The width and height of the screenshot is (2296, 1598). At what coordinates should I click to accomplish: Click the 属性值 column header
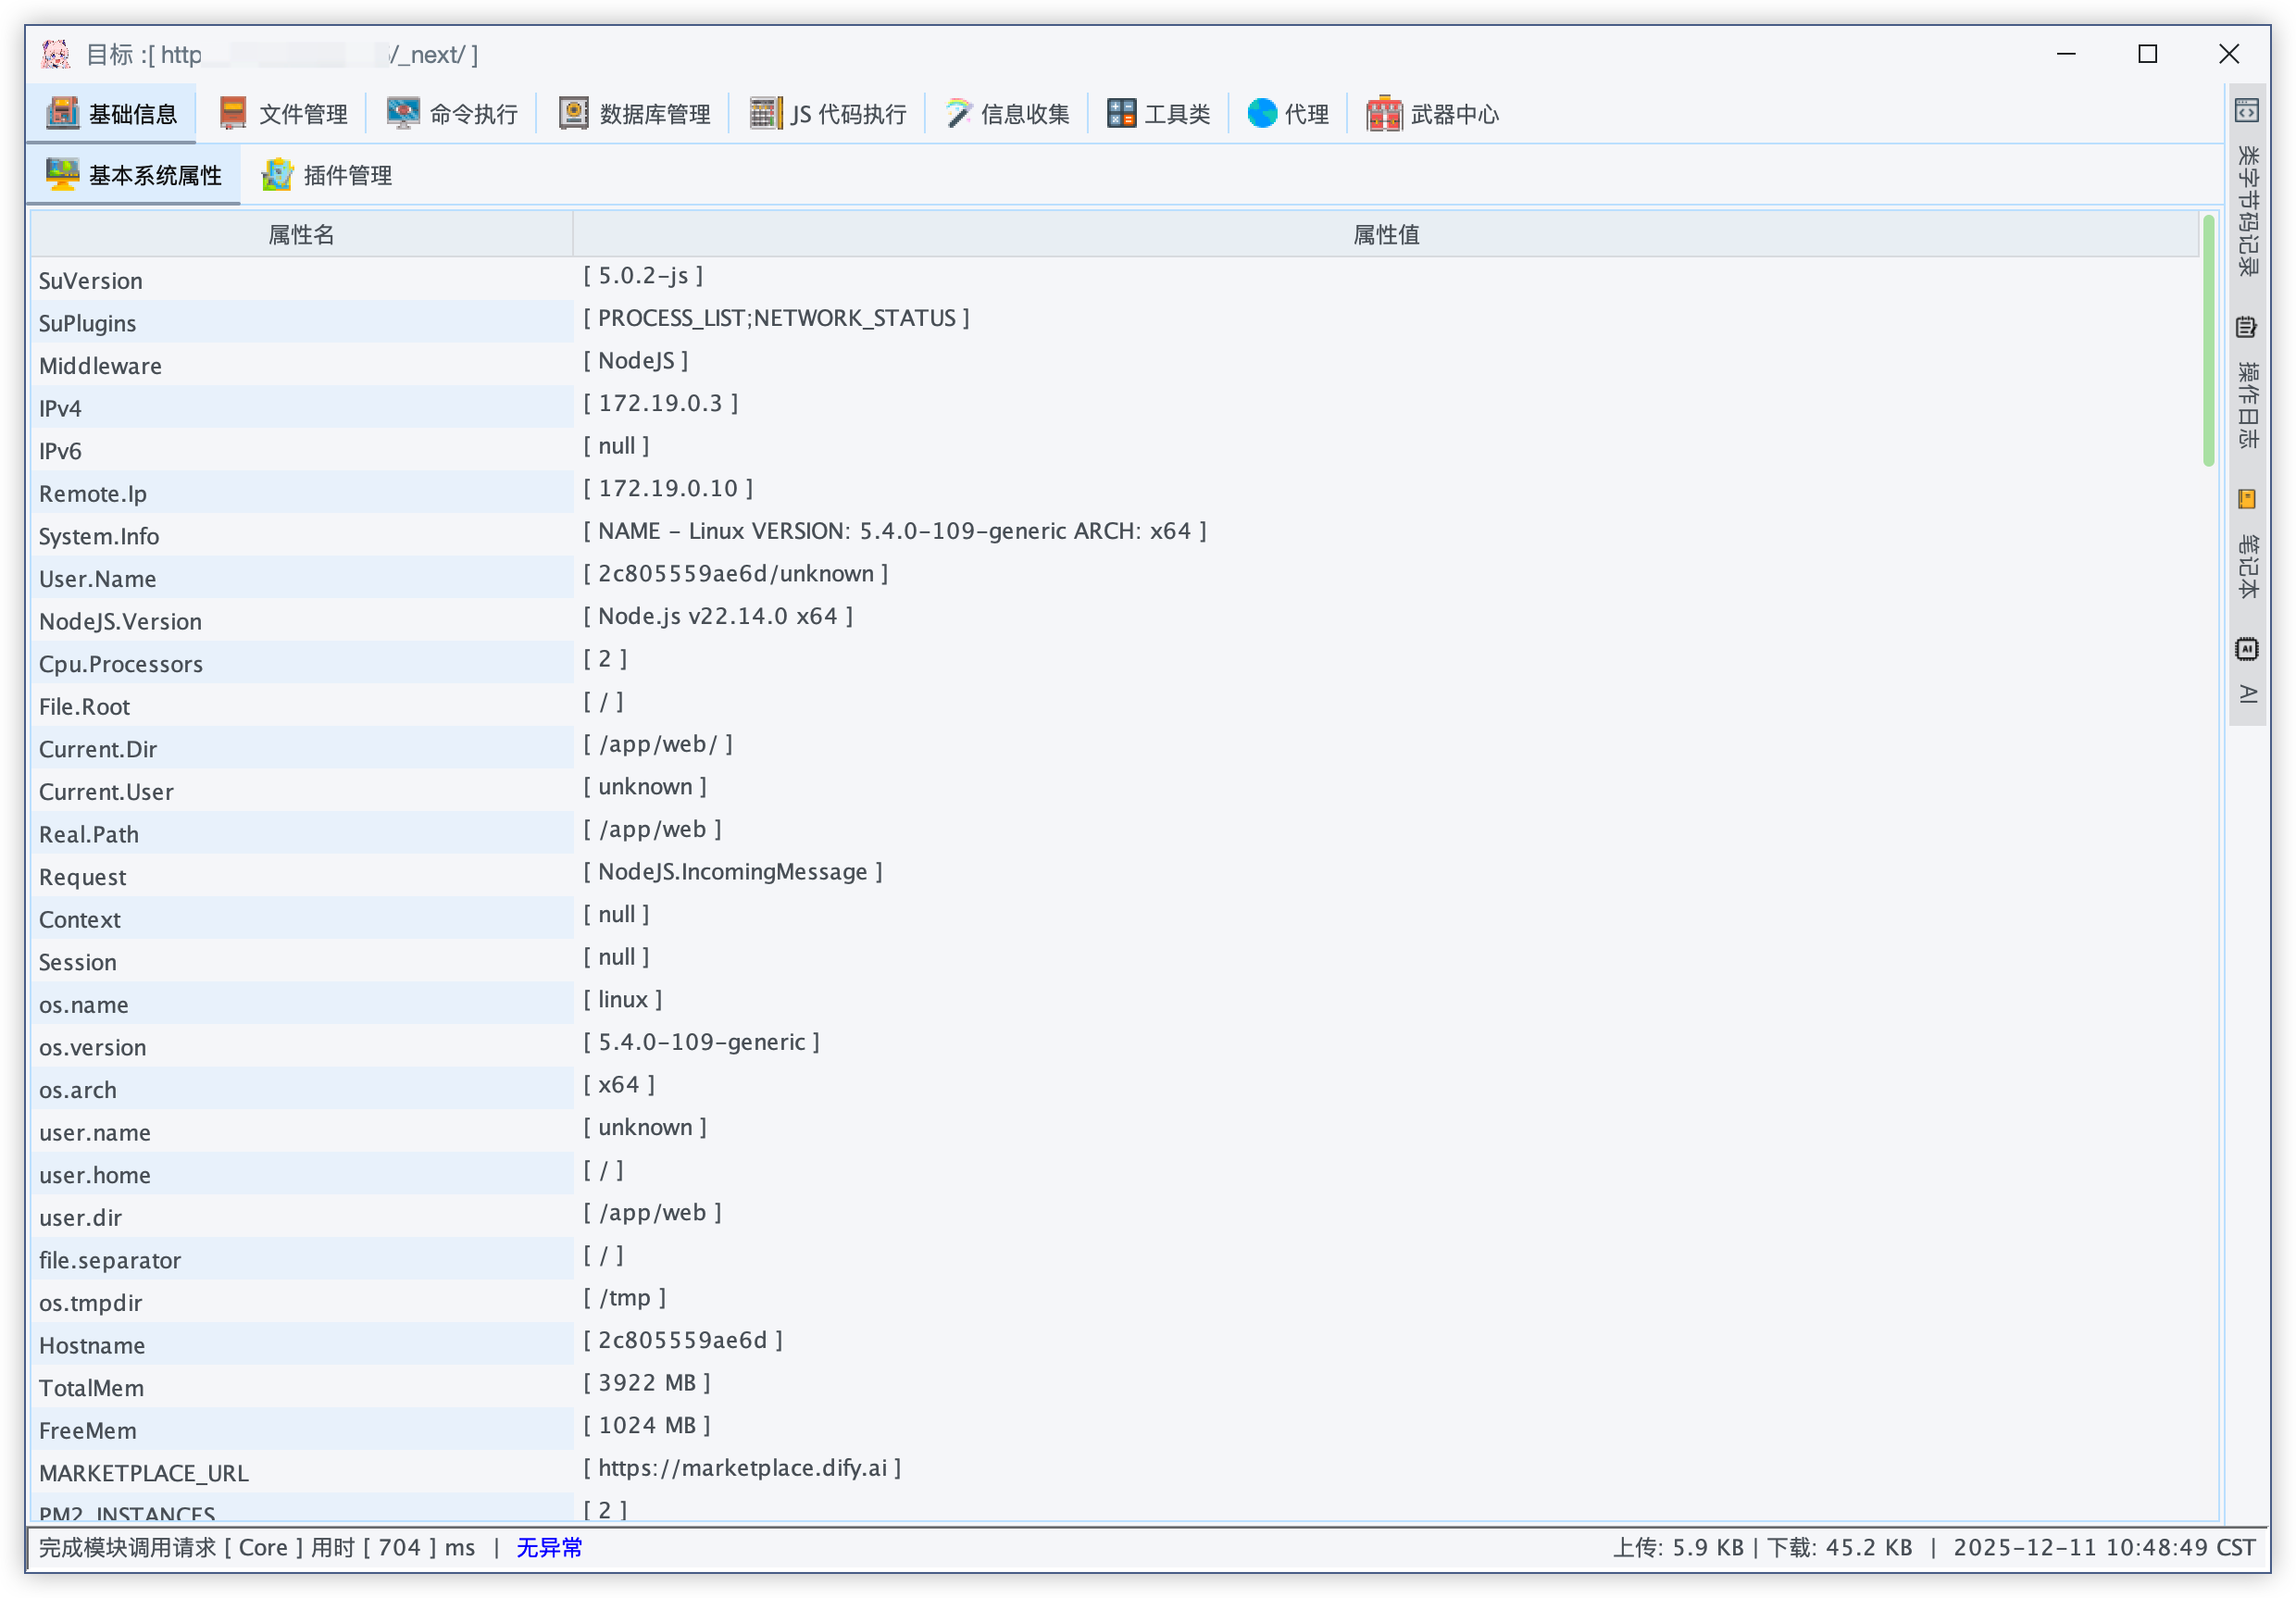[1386, 234]
